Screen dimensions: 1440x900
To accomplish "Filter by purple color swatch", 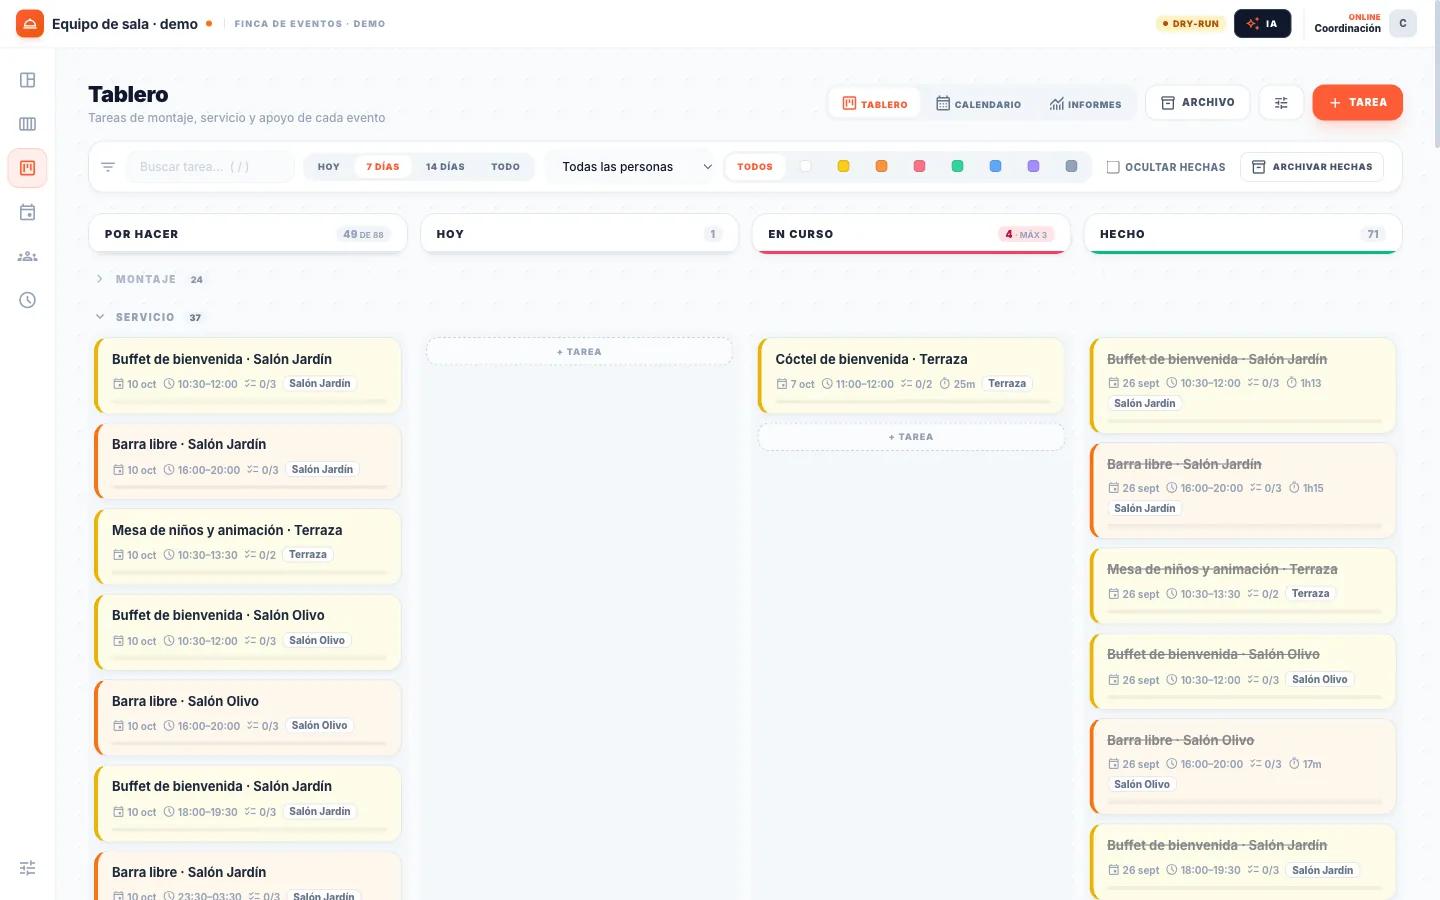I will click(x=1033, y=166).
